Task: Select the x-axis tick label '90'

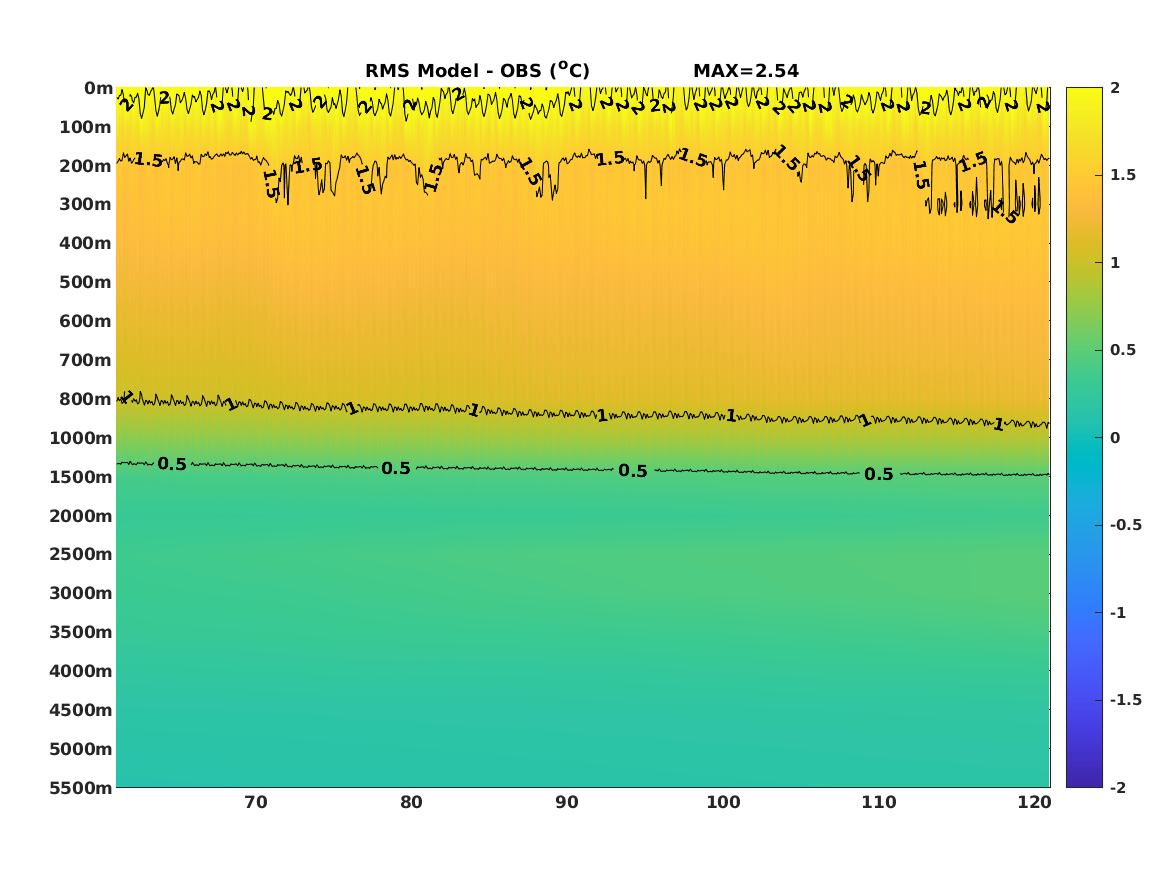Action: click(x=566, y=803)
